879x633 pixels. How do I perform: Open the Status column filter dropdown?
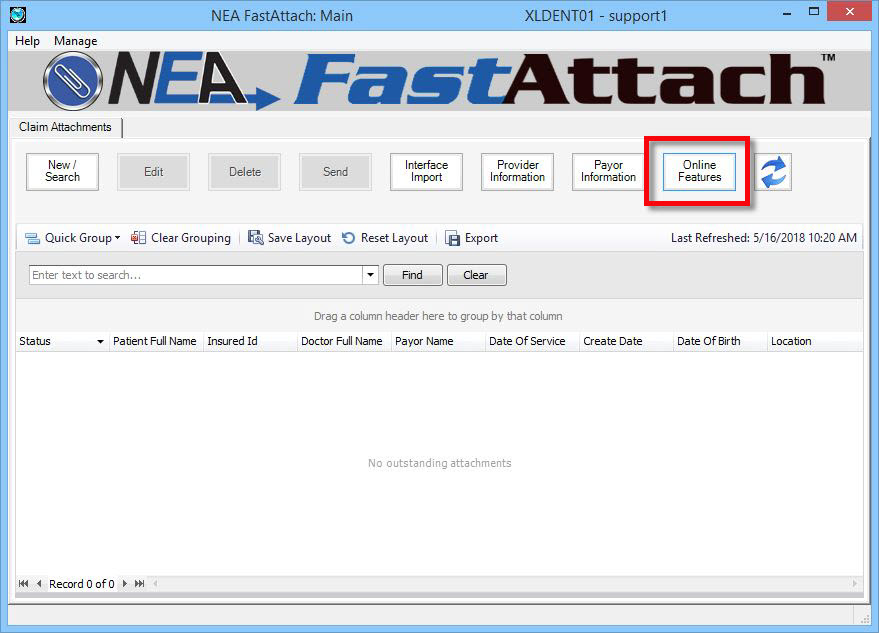point(100,342)
